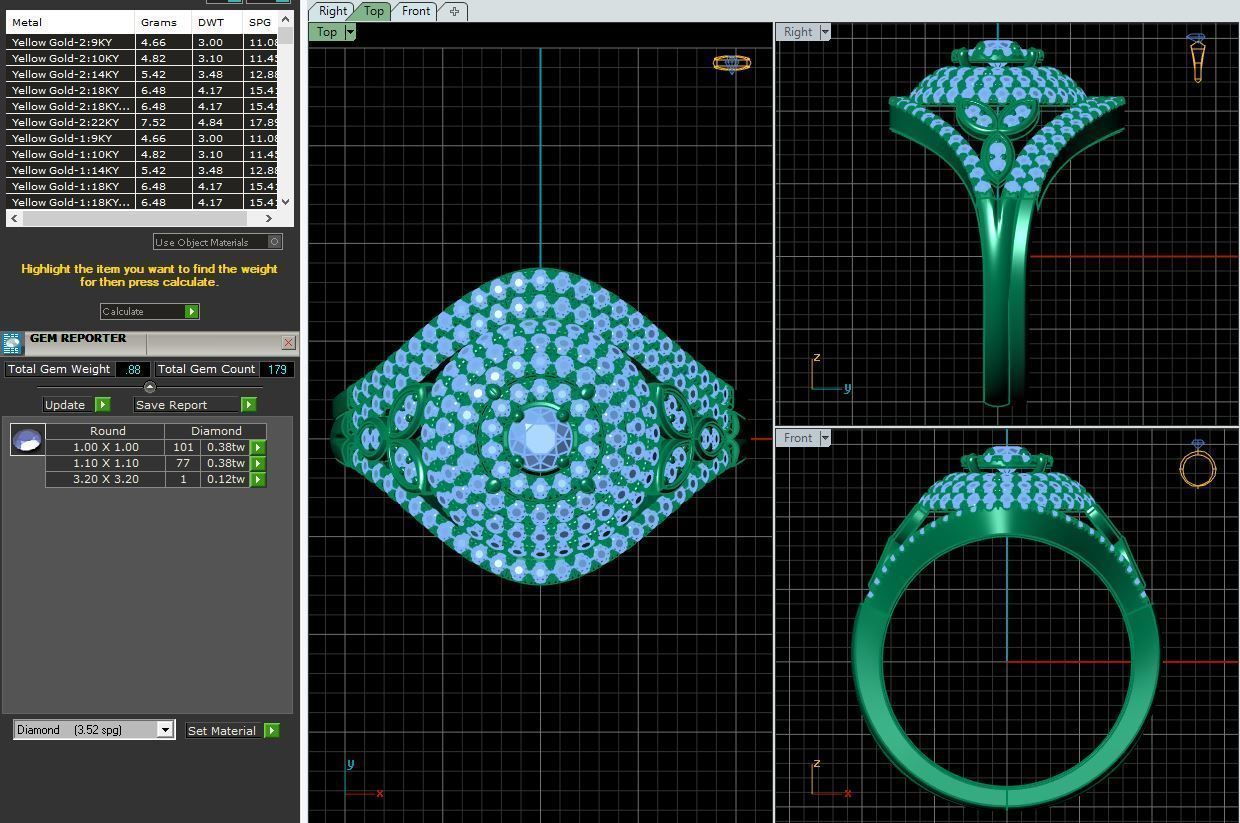Close the Gem Reporter panel
Screen dimensions: 1240x823
tap(289, 343)
